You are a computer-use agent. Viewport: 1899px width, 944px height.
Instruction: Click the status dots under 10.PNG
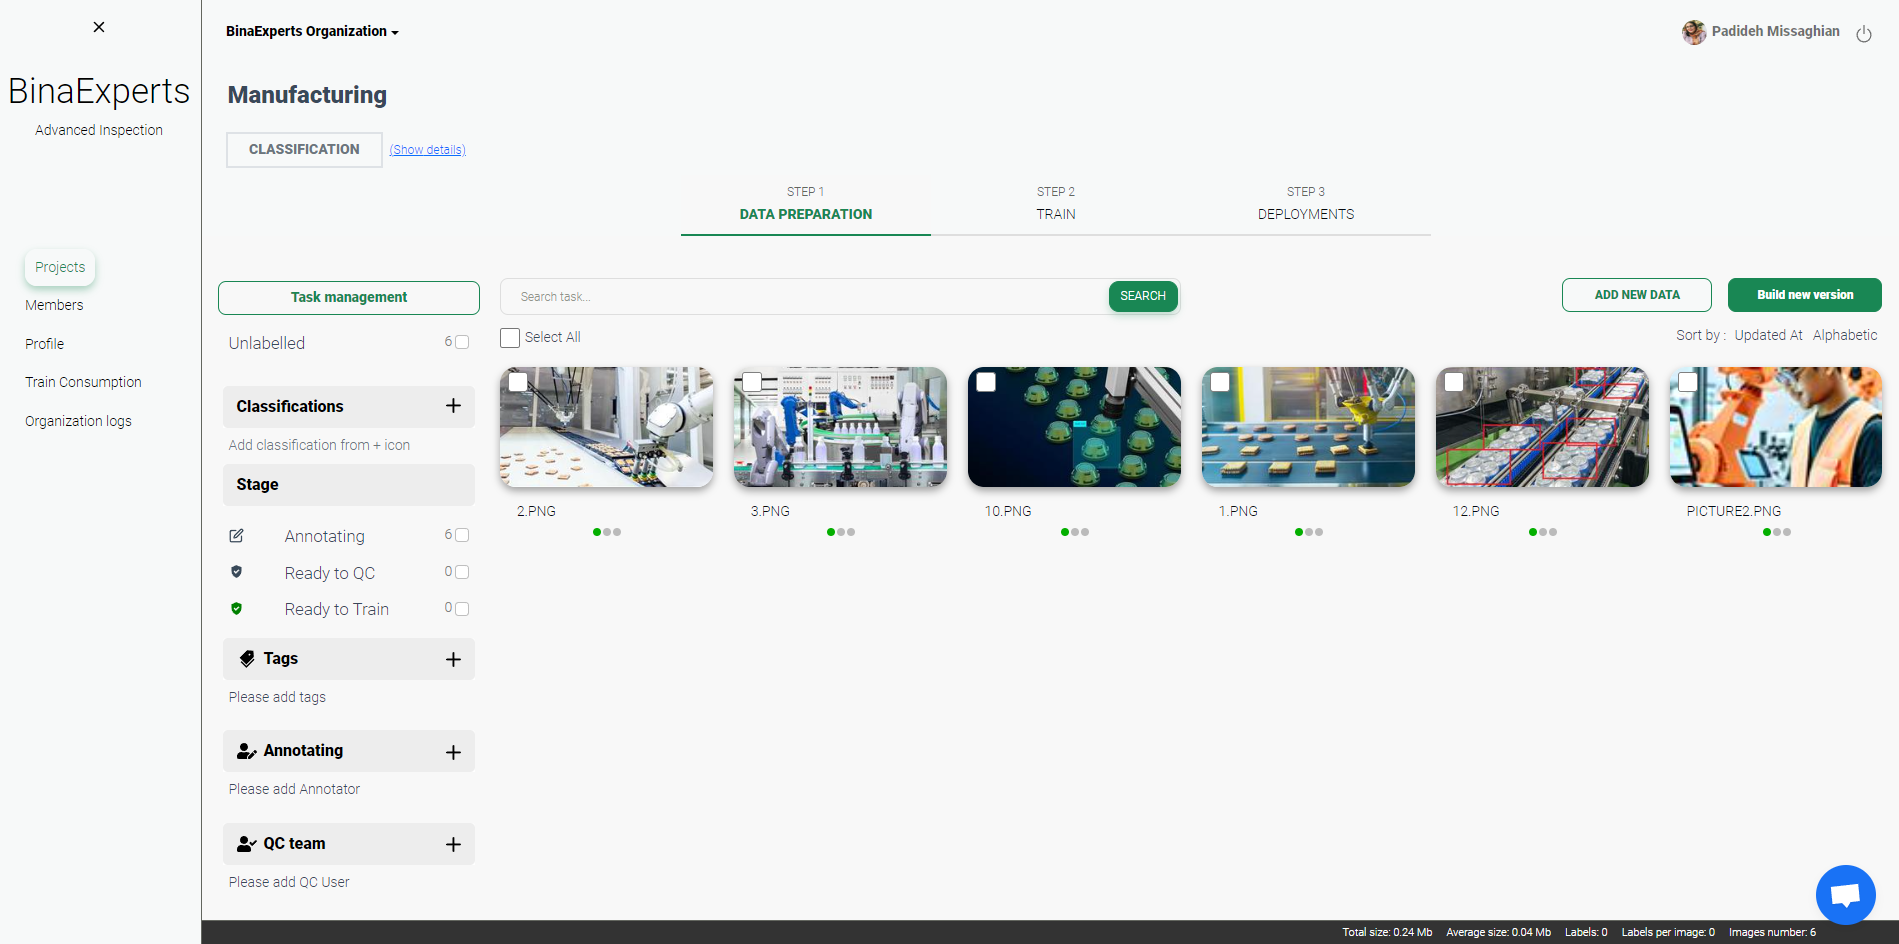pos(1075,532)
